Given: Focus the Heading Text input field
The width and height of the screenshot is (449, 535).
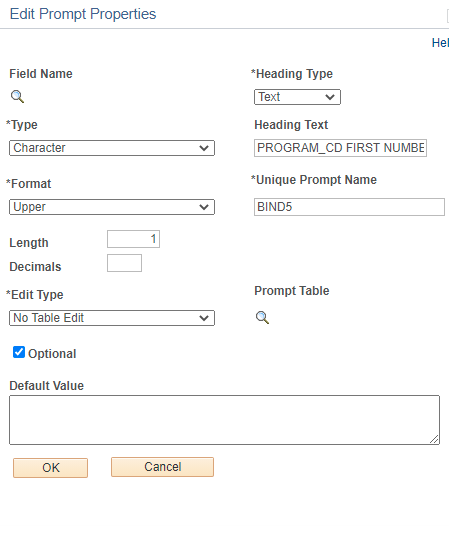Looking at the screenshot, I should [341, 148].
